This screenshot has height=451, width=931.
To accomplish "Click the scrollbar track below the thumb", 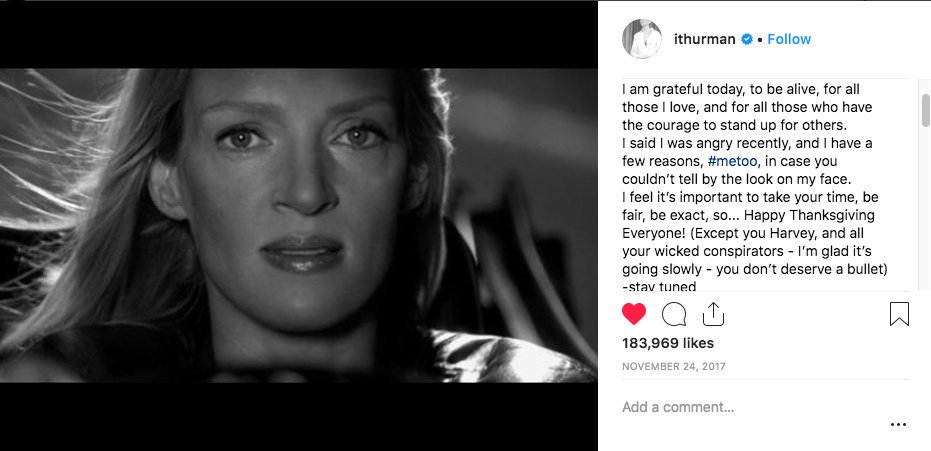I will click(x=925, y=208).
